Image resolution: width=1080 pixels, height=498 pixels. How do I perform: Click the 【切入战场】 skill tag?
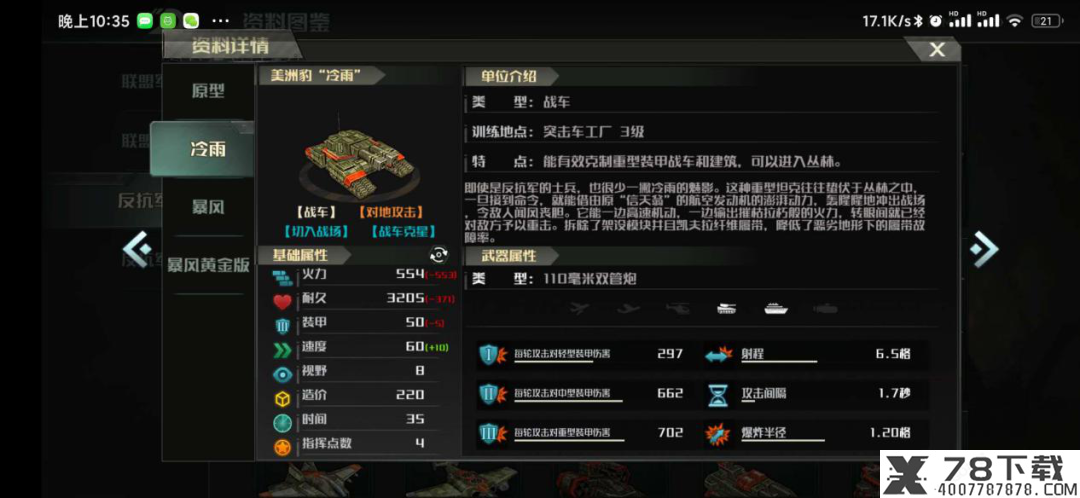pos(316,231)
